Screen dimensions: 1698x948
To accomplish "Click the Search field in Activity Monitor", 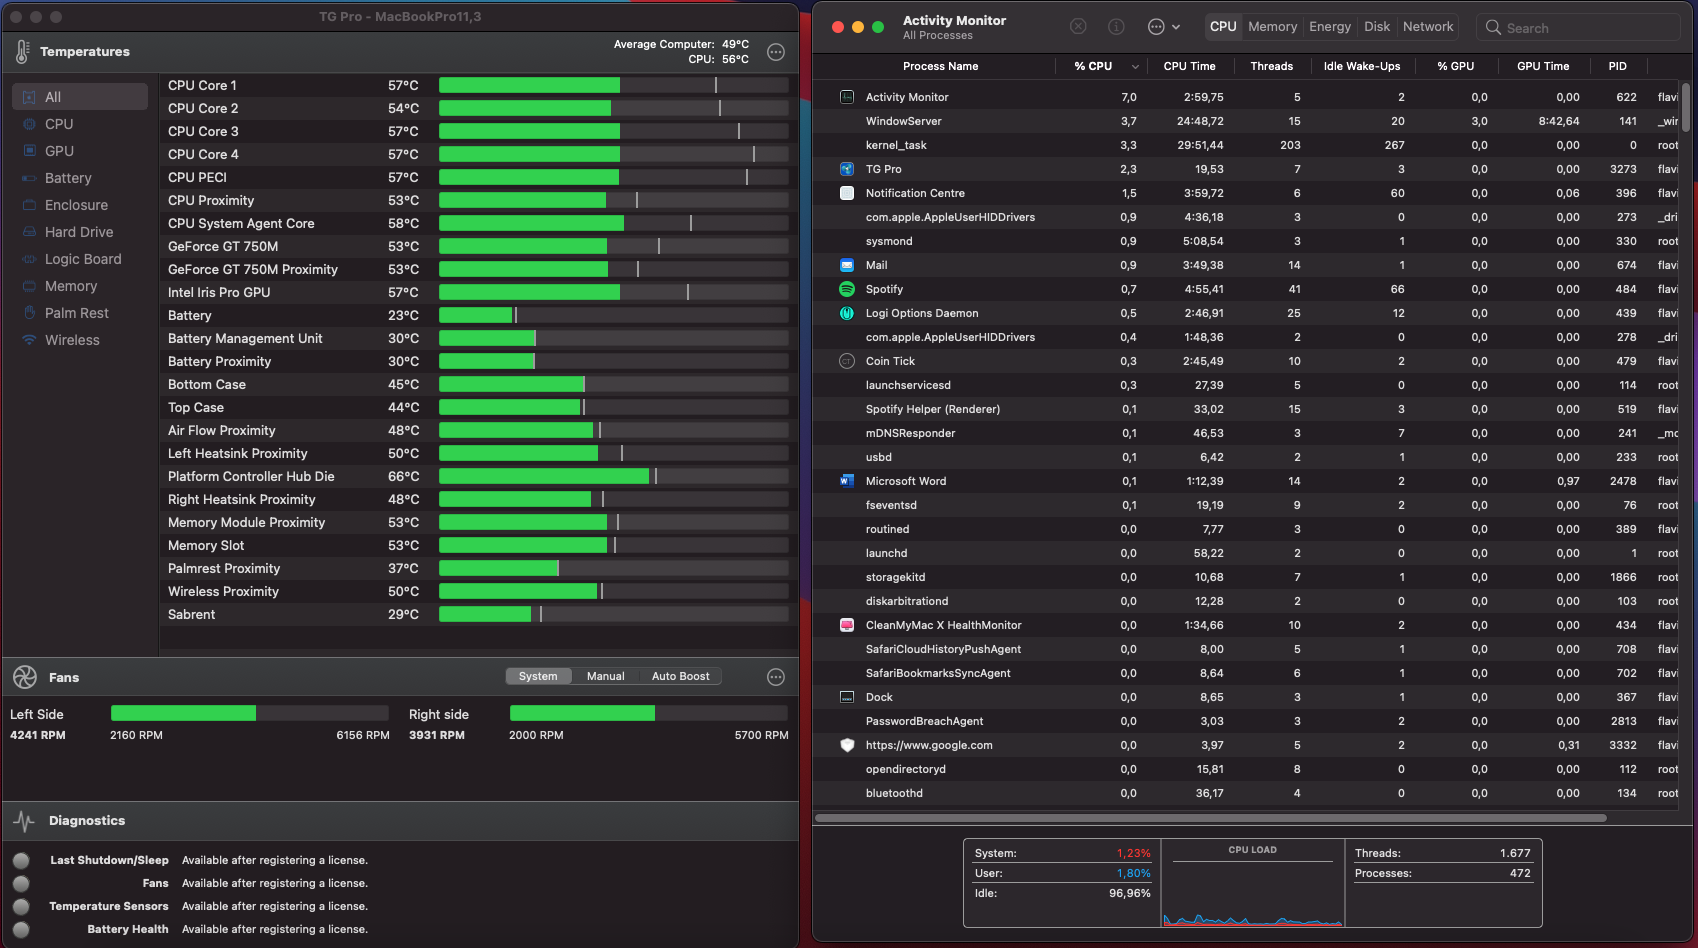I will click(x=1578, y=27).
